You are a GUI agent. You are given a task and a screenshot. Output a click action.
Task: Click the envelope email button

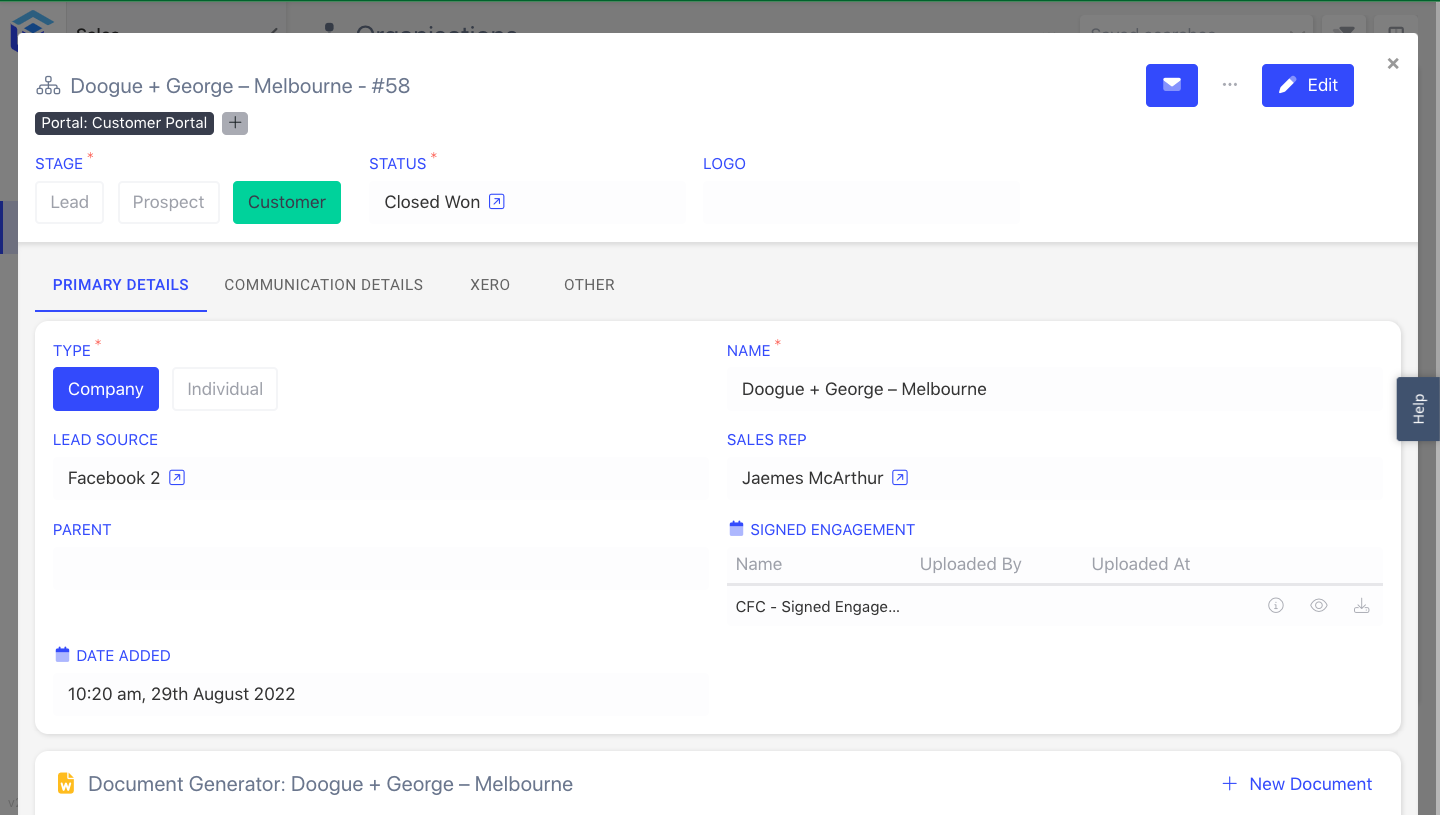(x=1171, y=85)
